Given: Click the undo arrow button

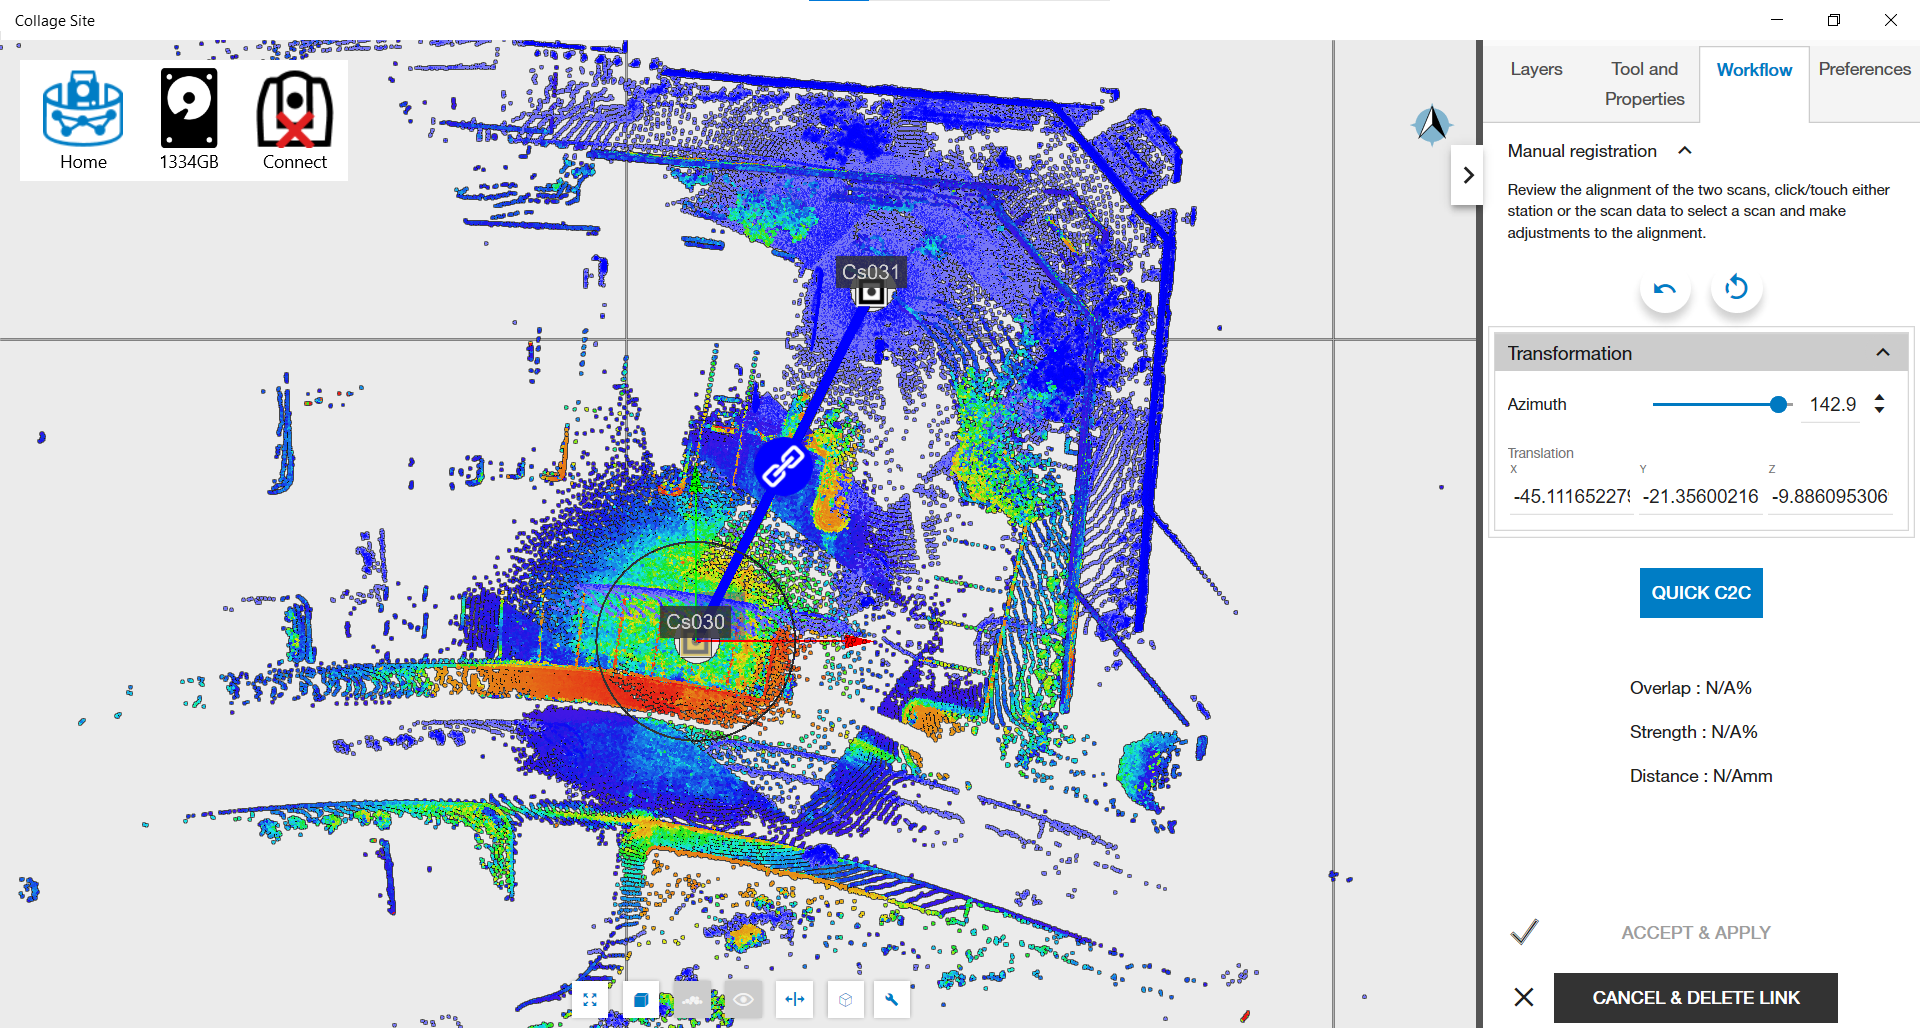Looking at the screenshot, I should pos(1665,289).
